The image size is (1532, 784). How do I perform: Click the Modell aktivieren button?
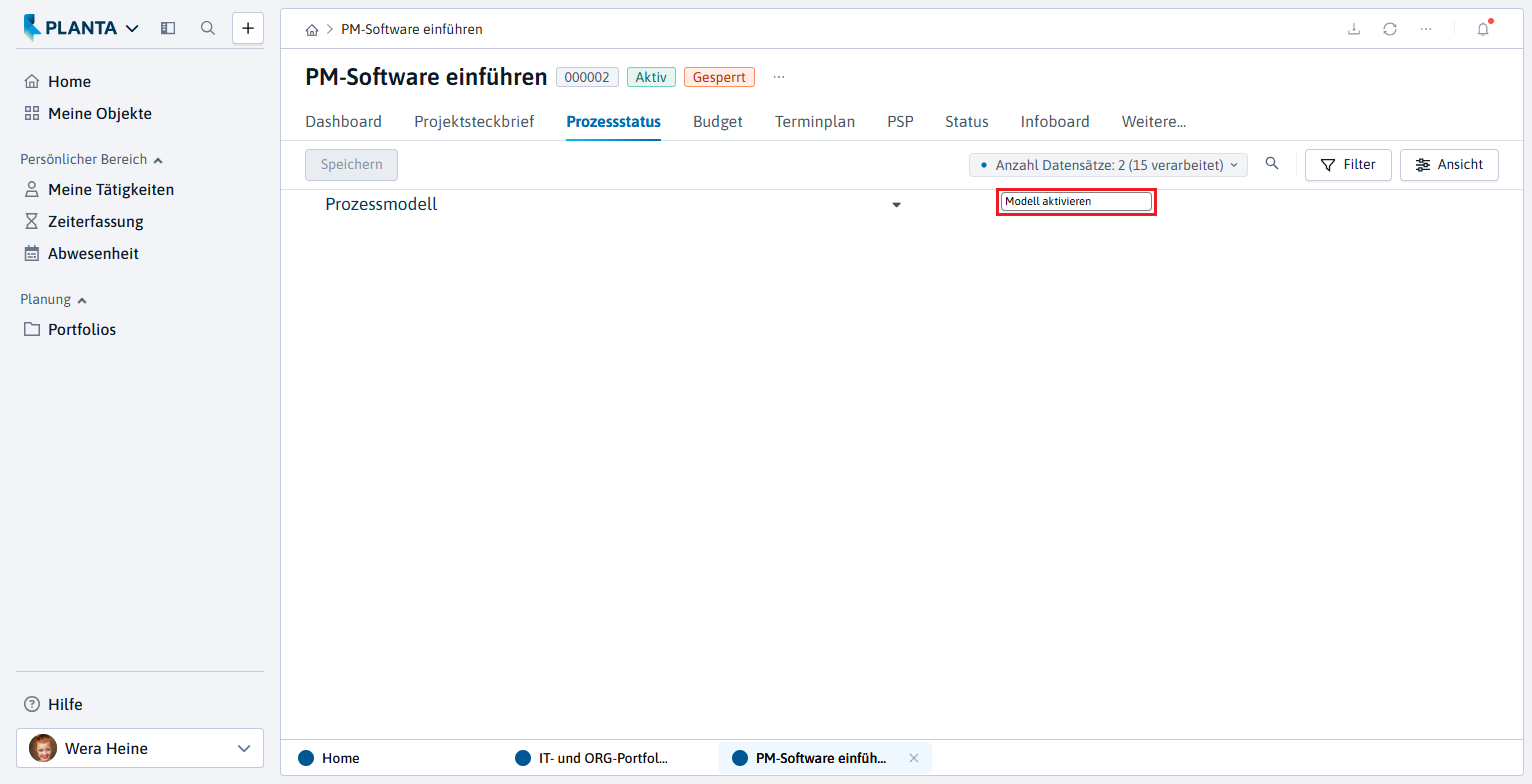[1077, 202]
